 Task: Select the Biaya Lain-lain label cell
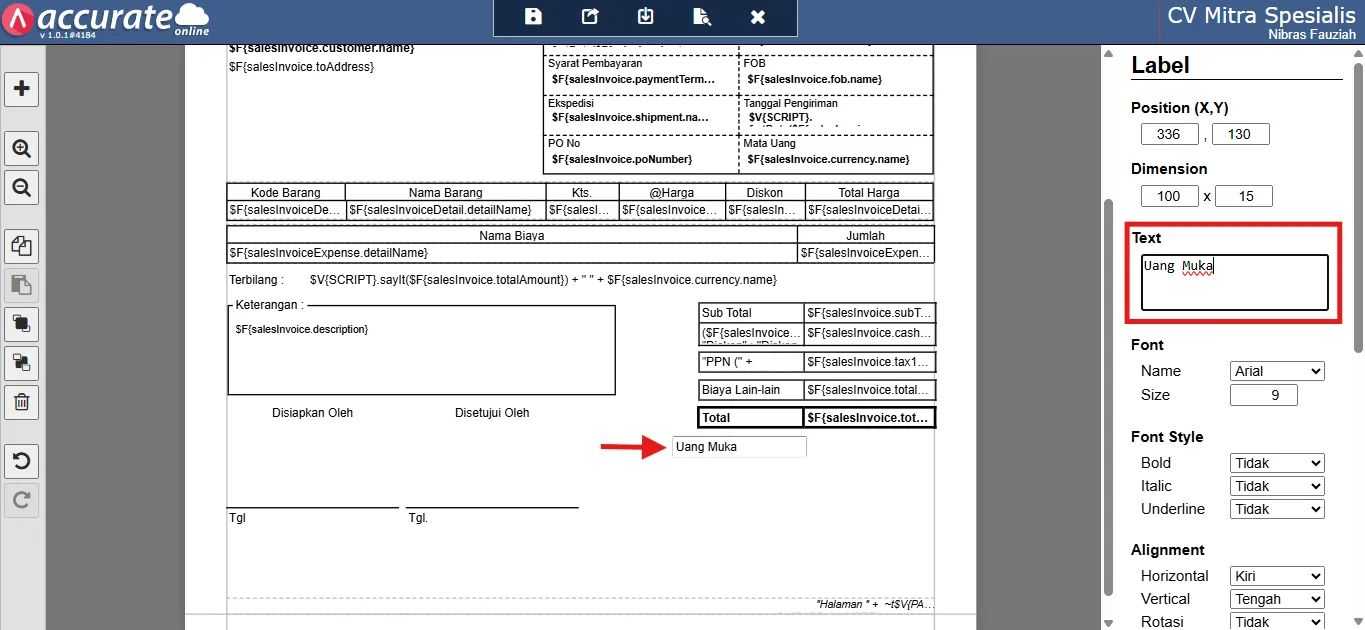pos(751,389)
